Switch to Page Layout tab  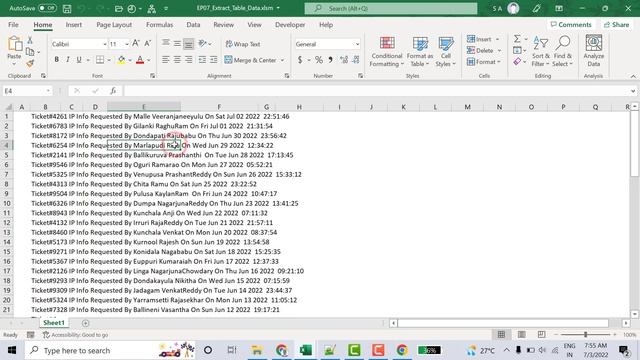(x=114, y=25)
